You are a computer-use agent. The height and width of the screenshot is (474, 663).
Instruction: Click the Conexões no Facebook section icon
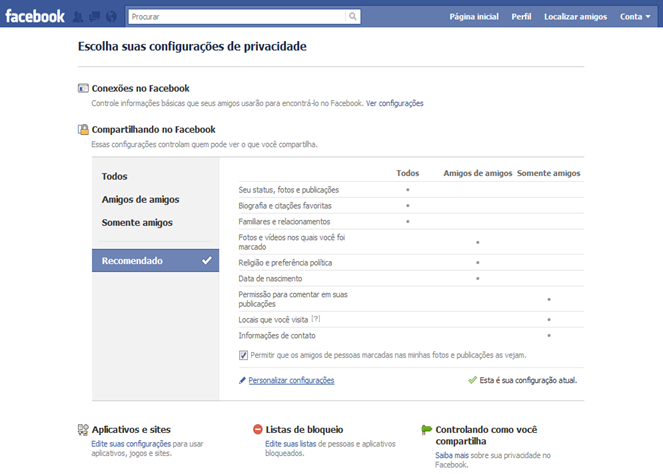[x=83, y=88]
